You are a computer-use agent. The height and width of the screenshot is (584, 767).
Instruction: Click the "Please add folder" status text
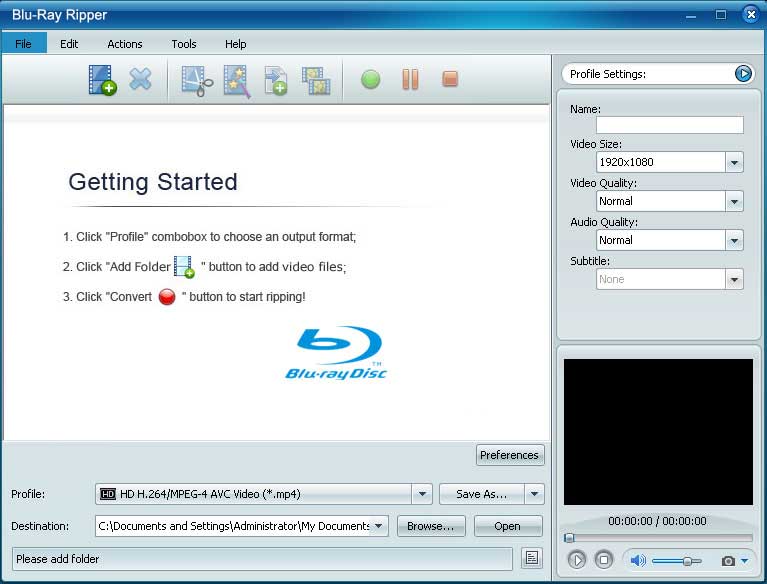point(58,559)
